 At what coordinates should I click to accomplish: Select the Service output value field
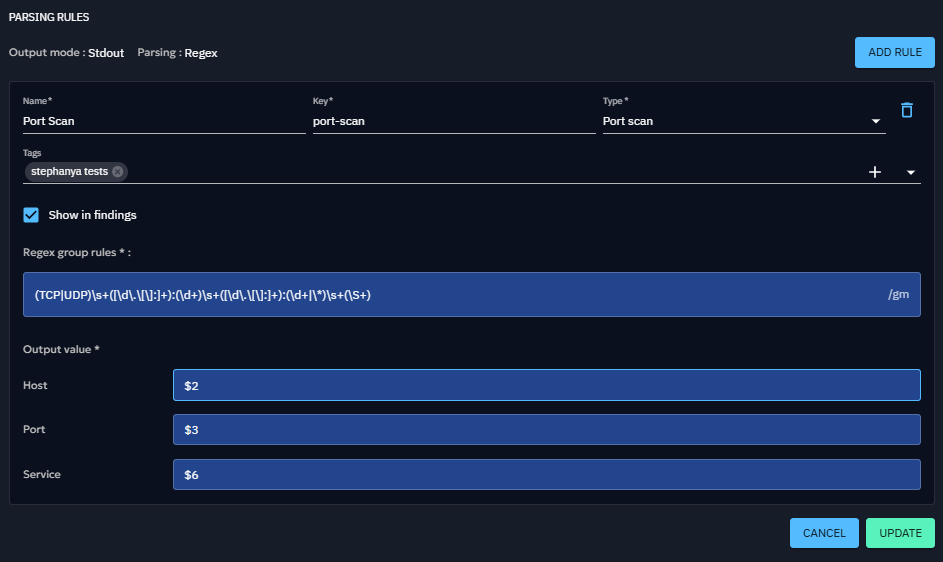(x=545, y=475)
